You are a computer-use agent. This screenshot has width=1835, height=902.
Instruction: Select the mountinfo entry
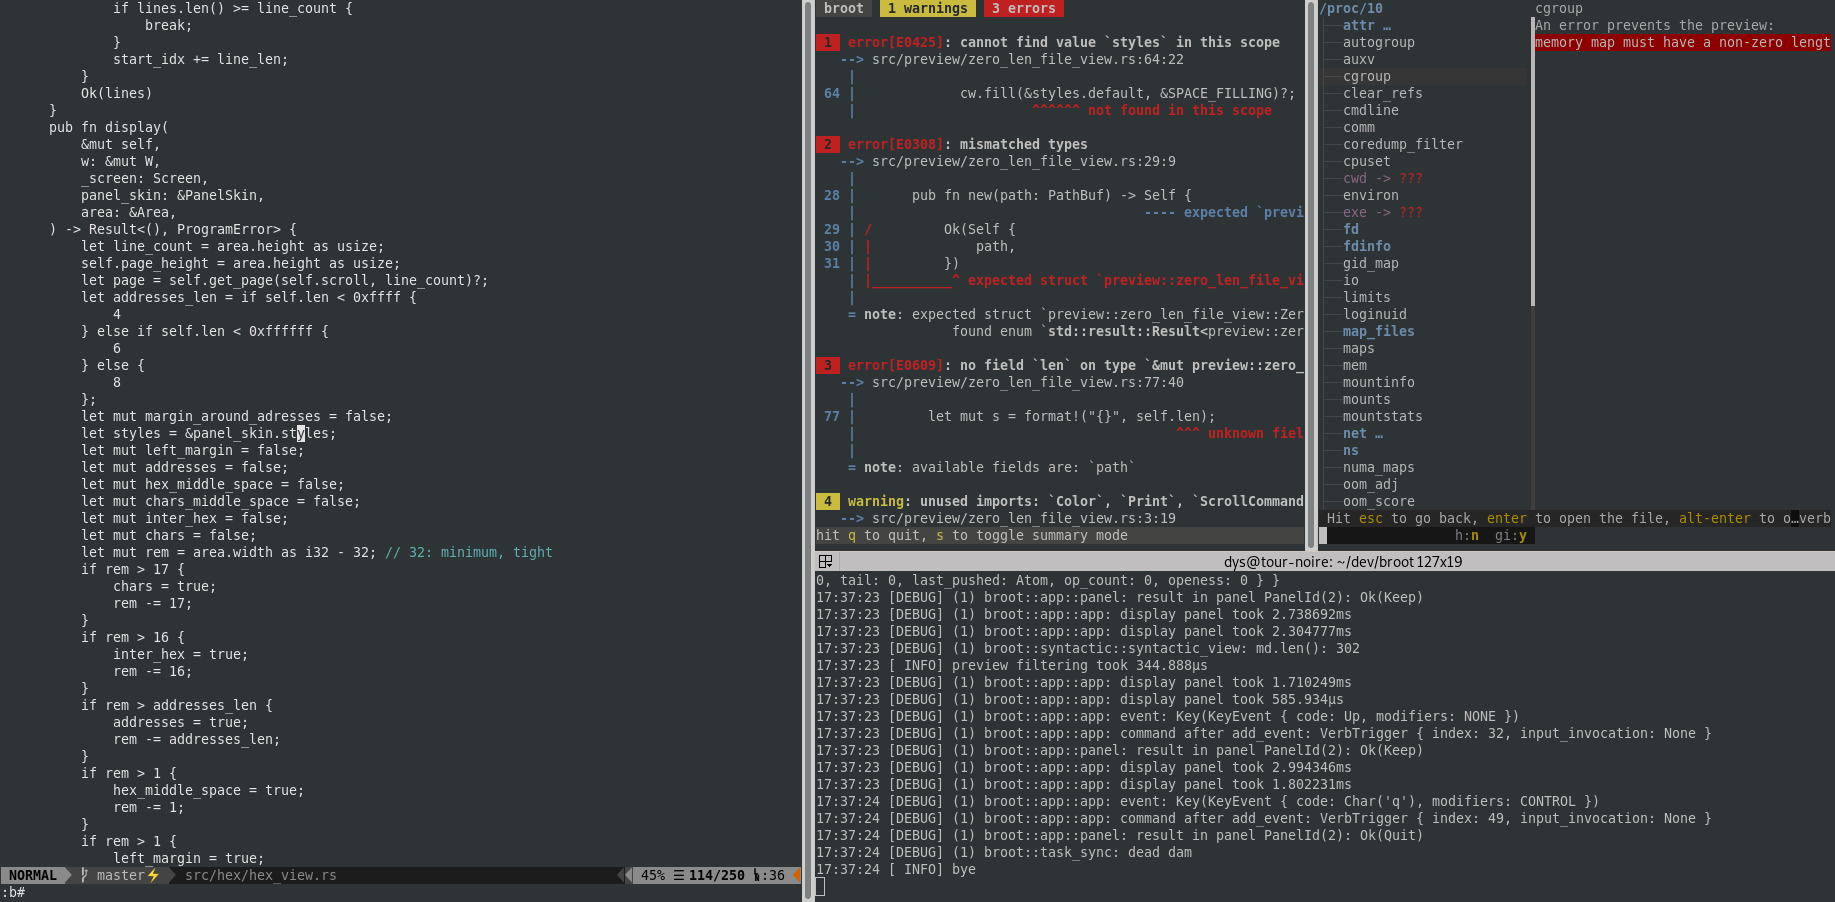point(1379,382)
